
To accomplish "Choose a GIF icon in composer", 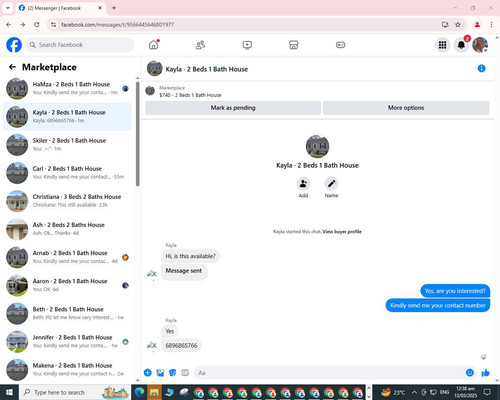I will click(185, 373).
